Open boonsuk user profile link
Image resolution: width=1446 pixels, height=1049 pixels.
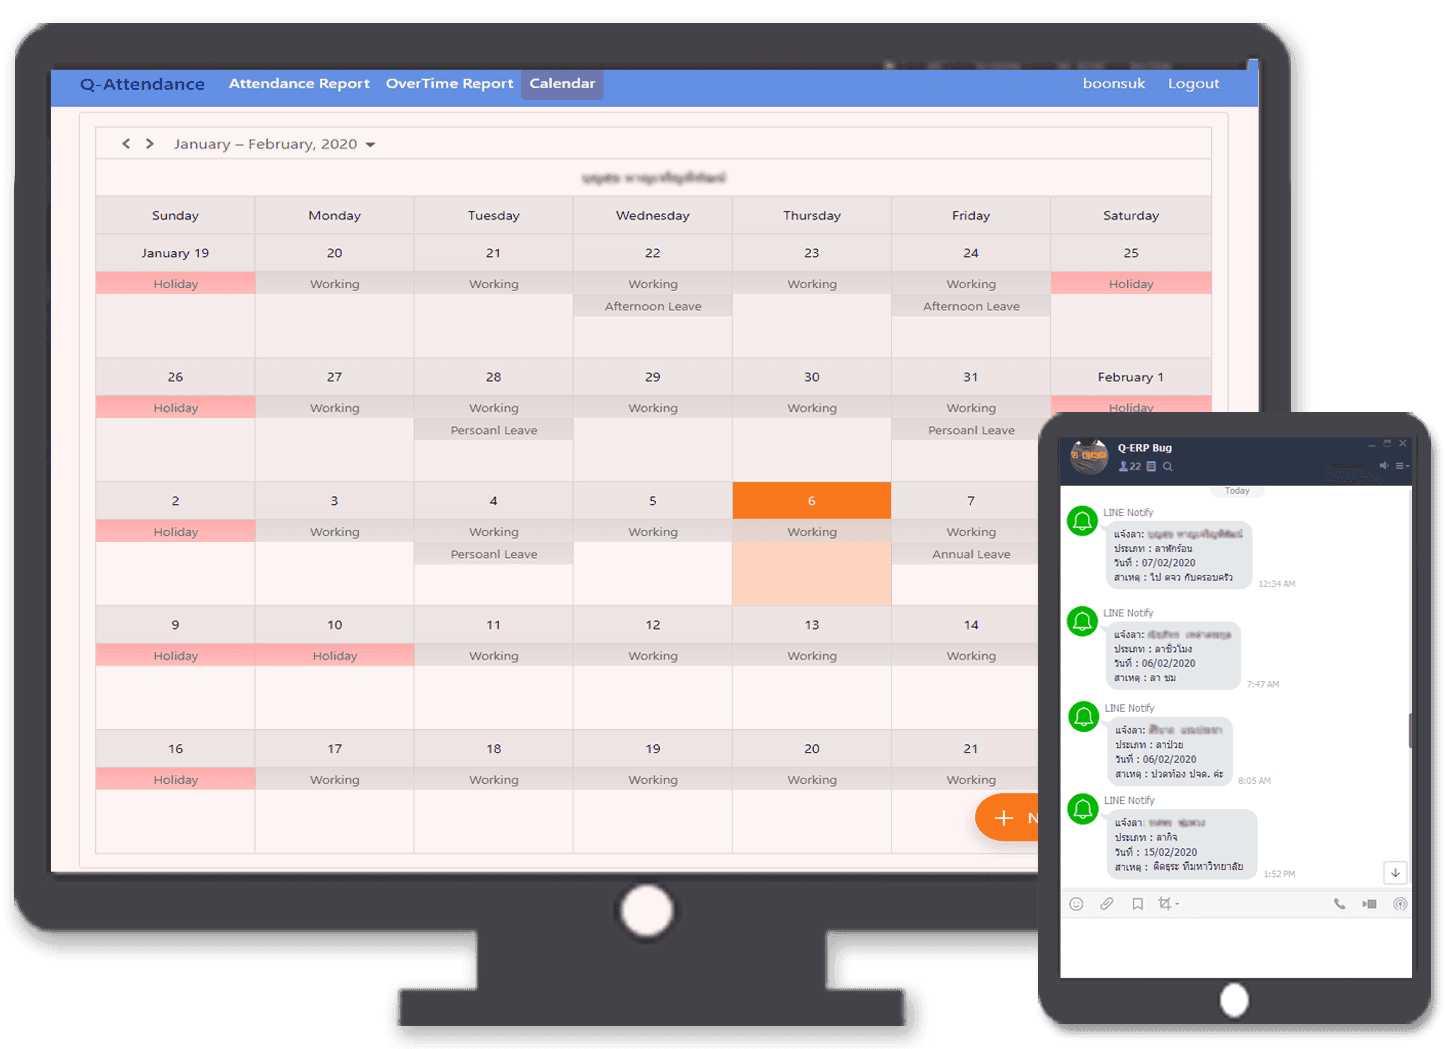[x=1114, y=84]
